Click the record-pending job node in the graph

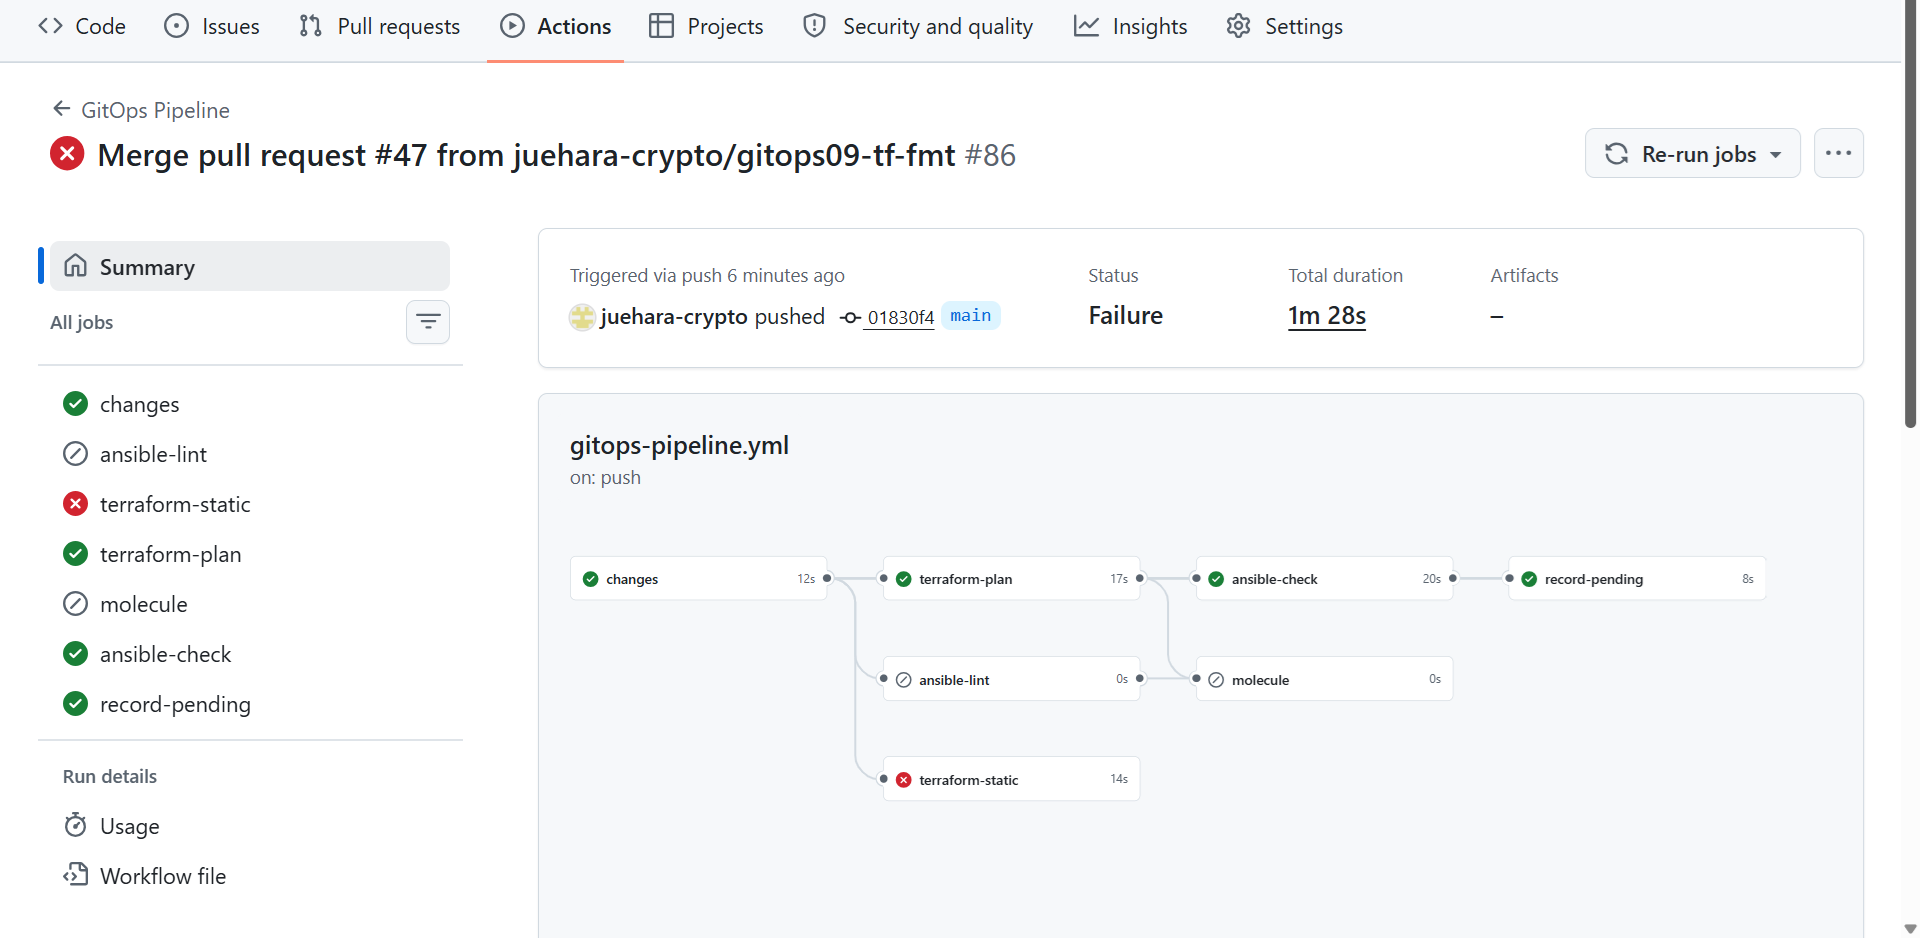click(x=1637, y=579)
